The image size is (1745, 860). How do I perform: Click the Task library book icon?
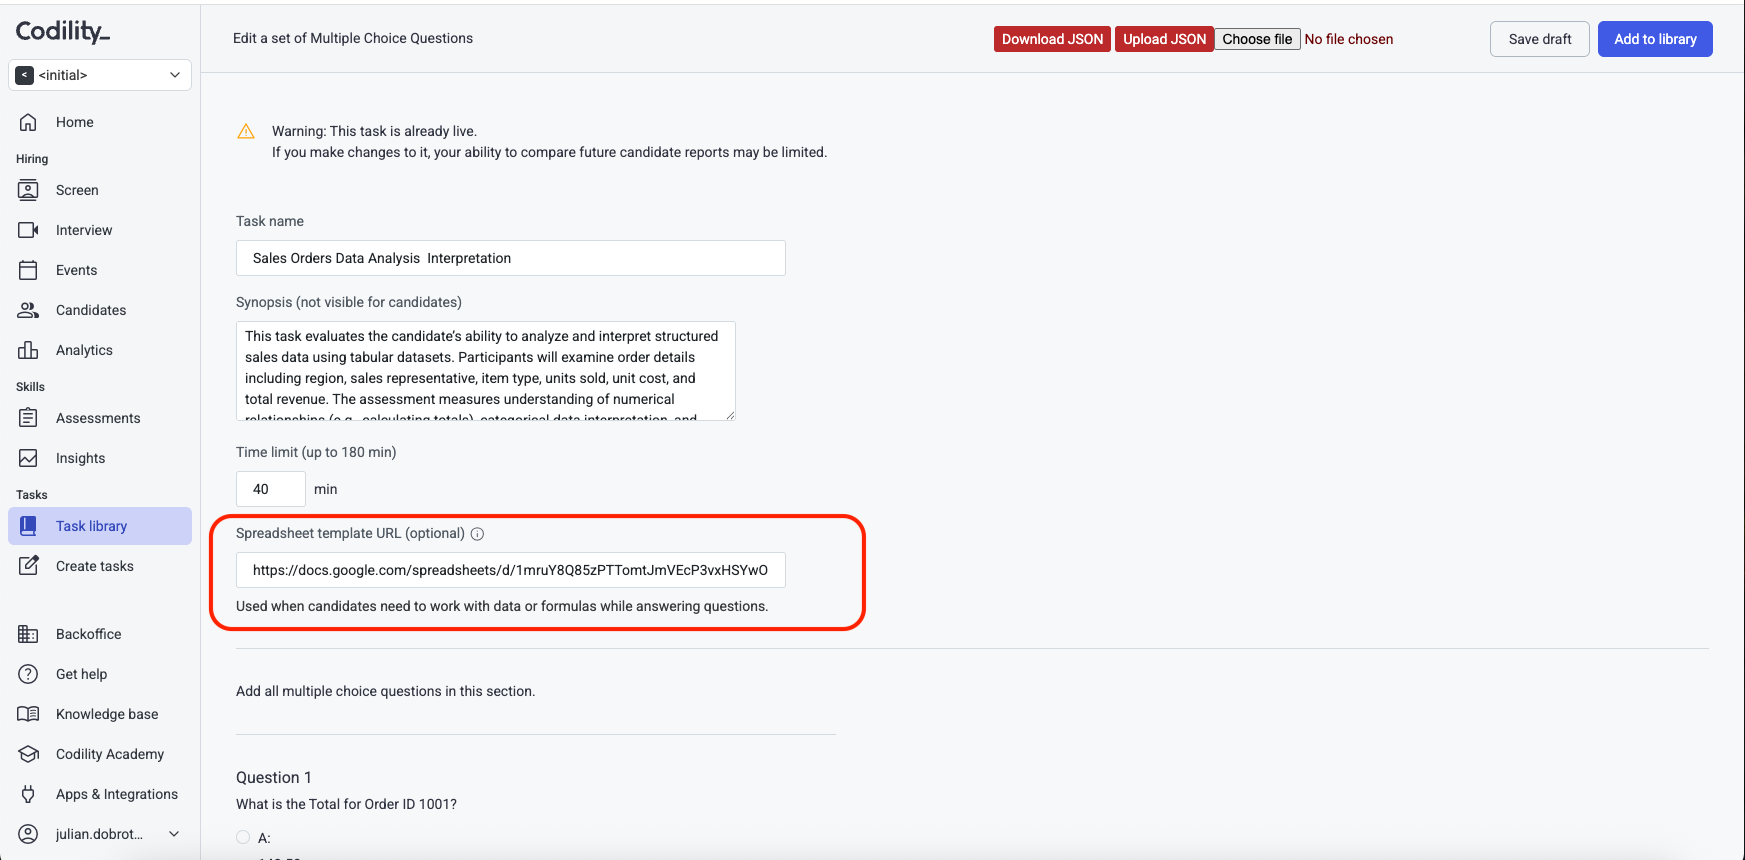tap(28, 526)
